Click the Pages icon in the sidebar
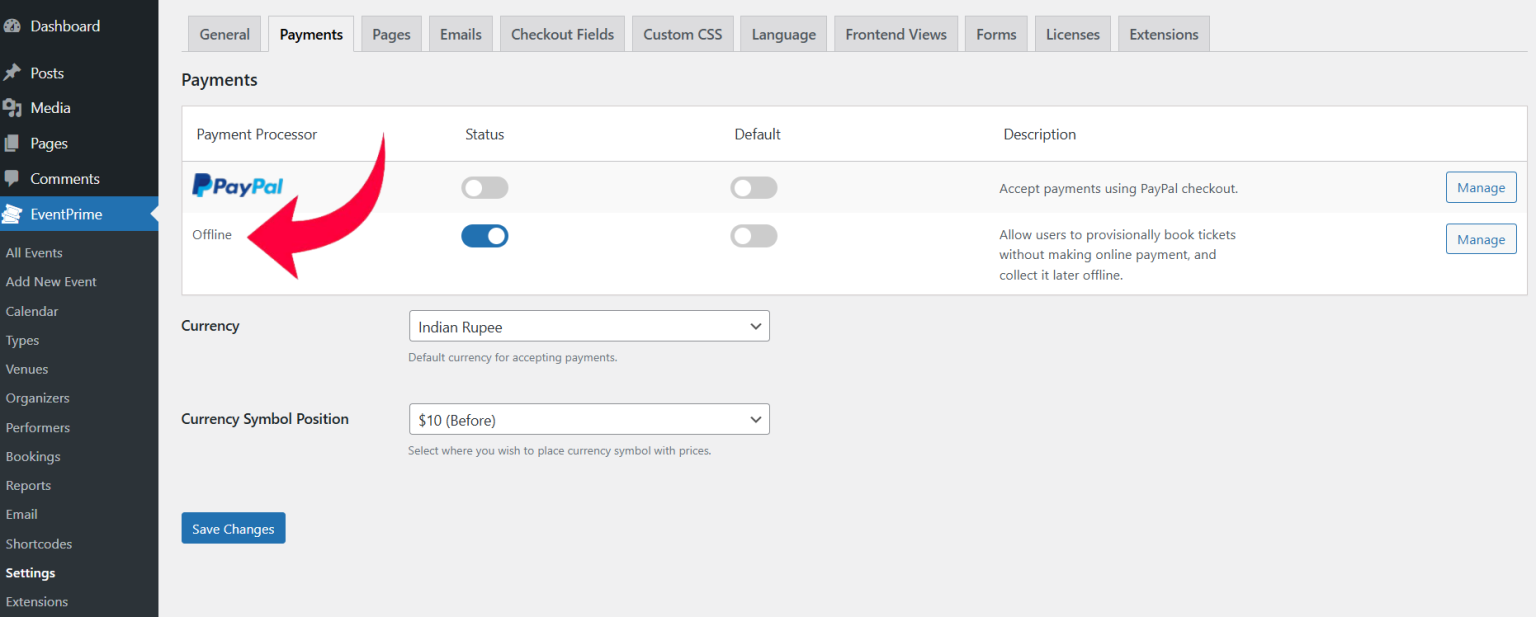Image resolution: width=1536 pixels, height=617 pixels. coord(21,142)
